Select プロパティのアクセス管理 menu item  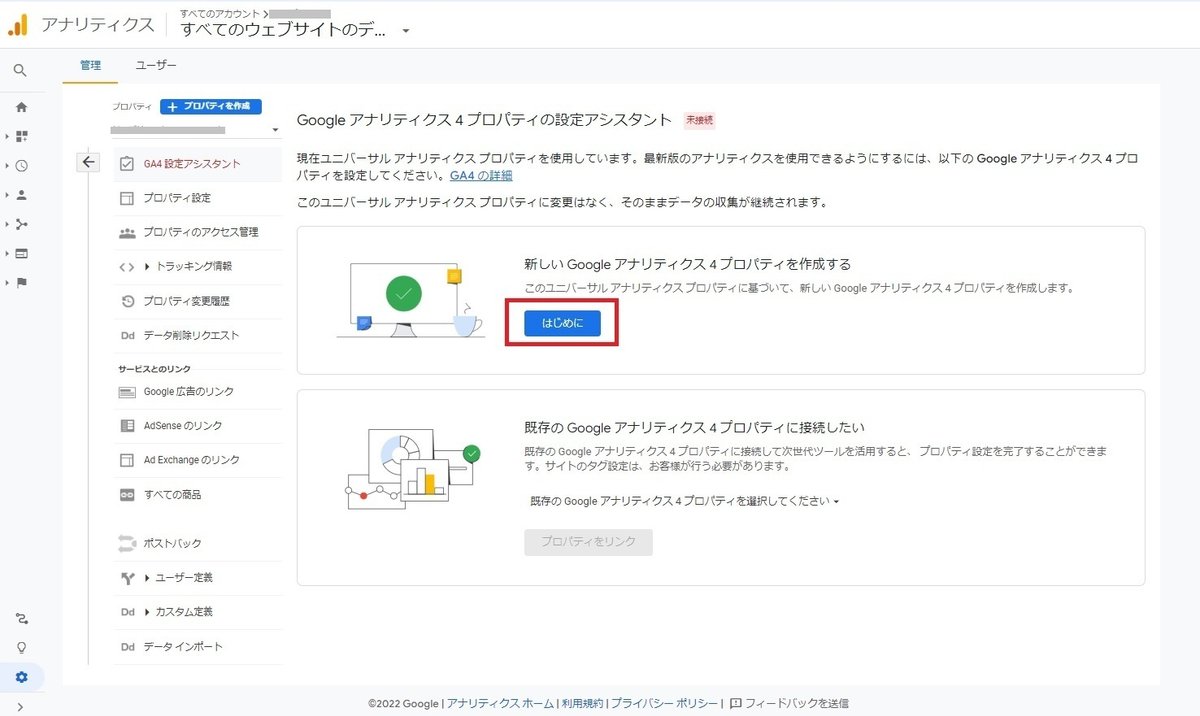(196, 232)
